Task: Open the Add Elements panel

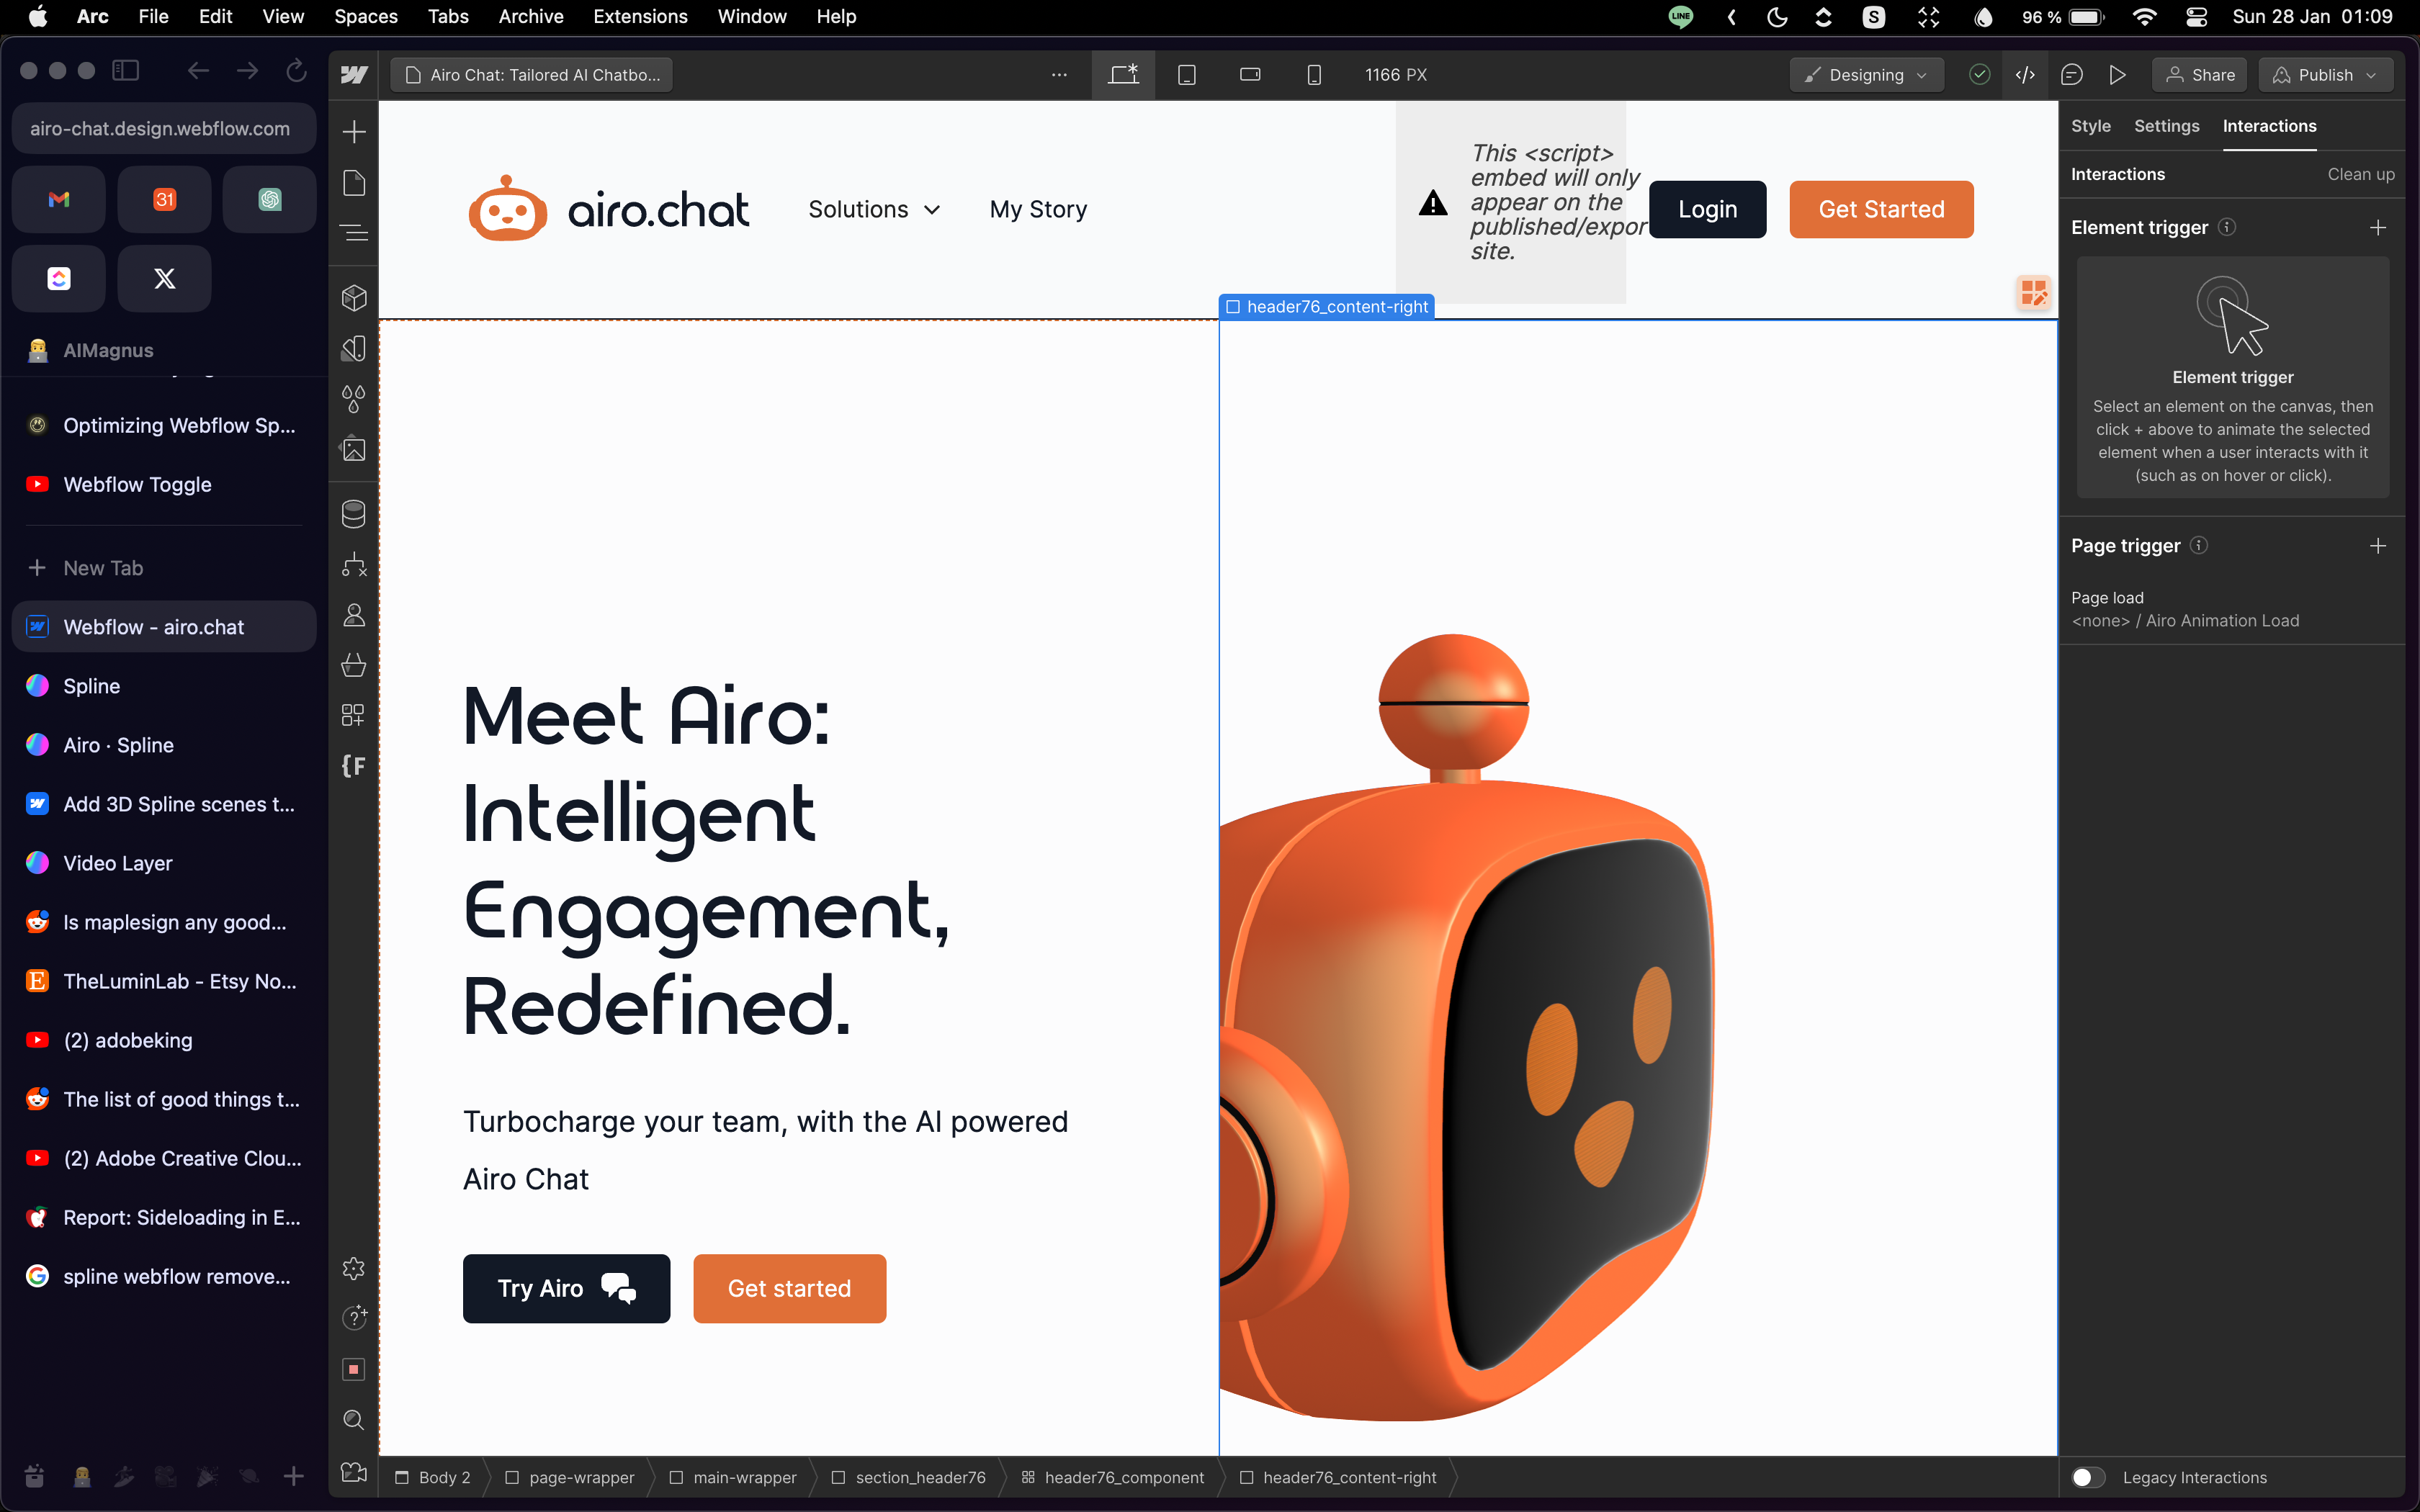Action: tap(354, 132)
